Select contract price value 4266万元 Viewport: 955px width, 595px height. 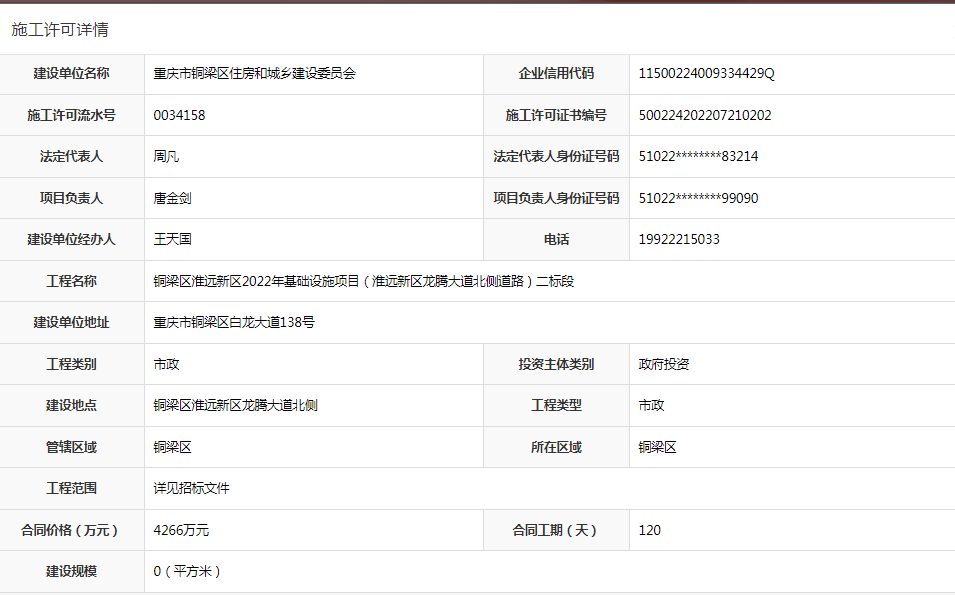click(x=181, y=530)
